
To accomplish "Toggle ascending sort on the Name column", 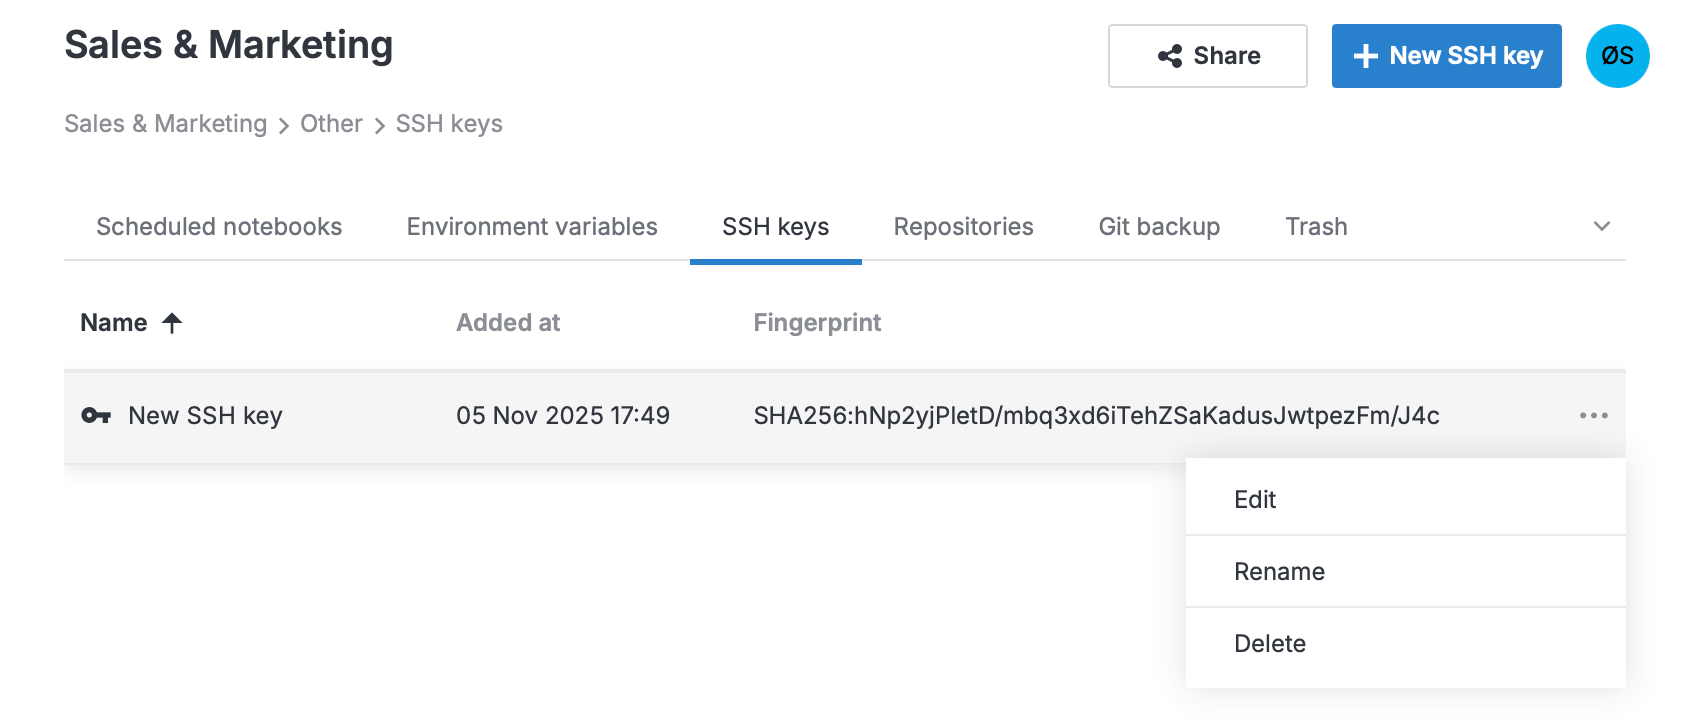I will [x=172, y=322].
